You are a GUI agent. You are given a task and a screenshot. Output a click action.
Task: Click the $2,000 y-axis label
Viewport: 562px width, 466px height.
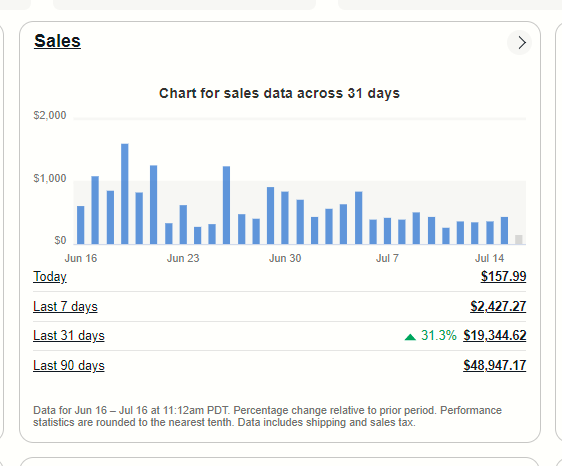point(50,115)
